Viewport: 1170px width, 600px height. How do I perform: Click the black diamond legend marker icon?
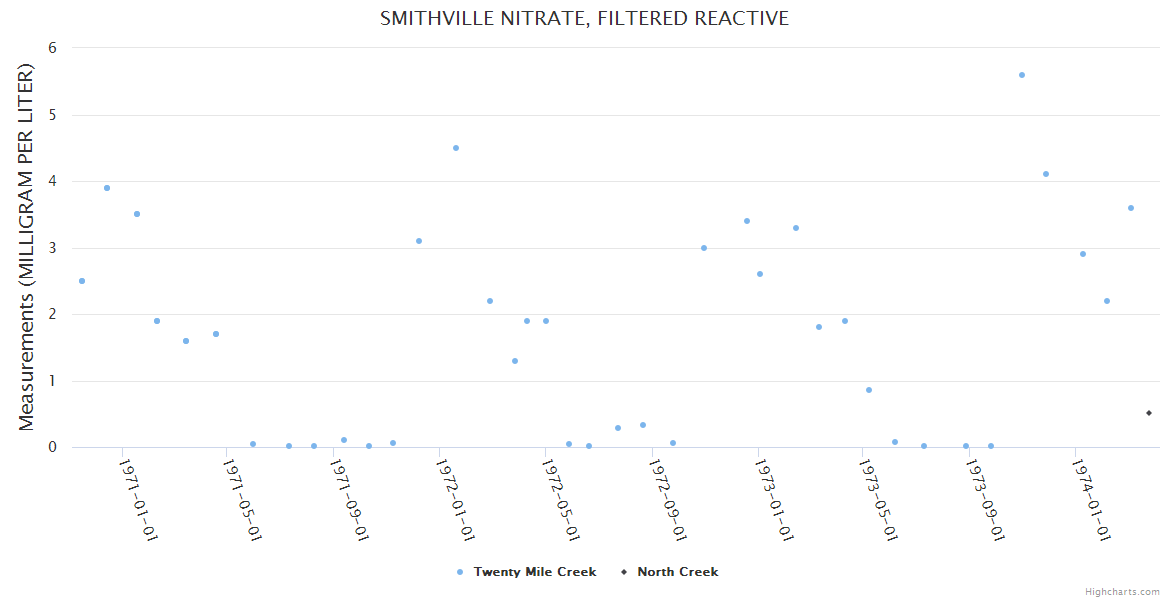(624, 572)
